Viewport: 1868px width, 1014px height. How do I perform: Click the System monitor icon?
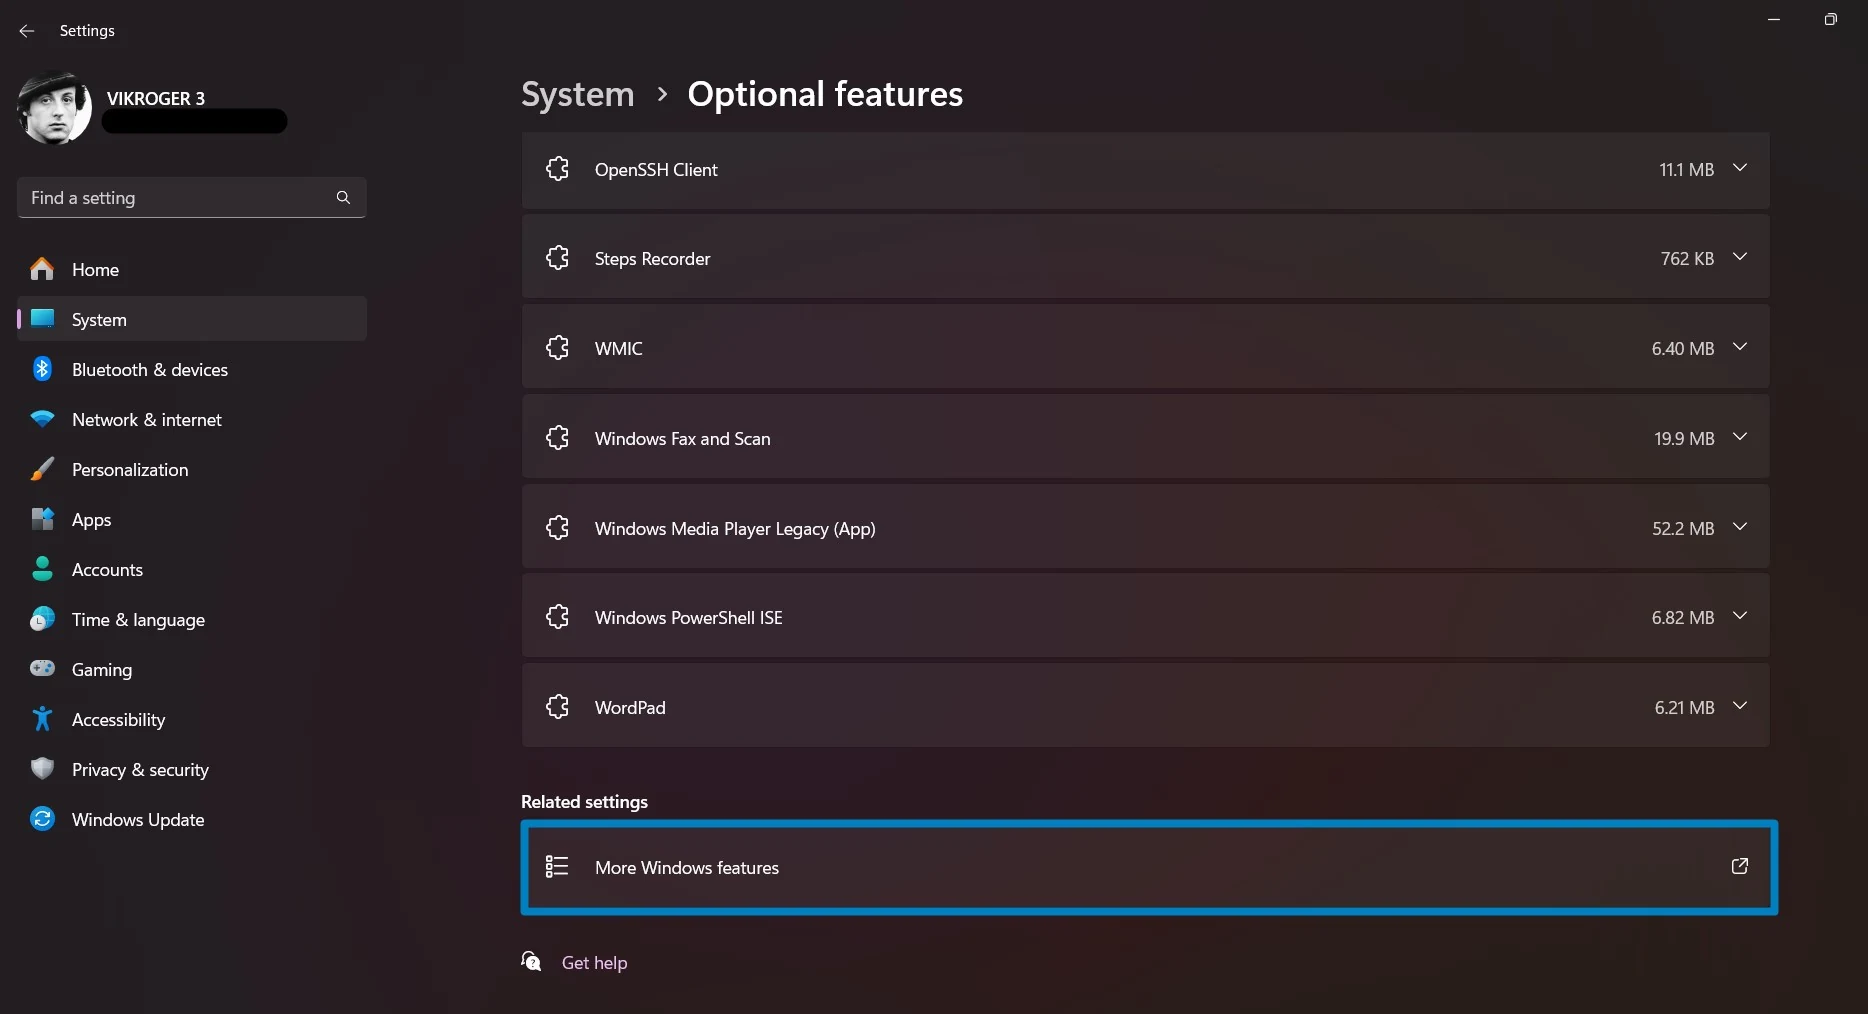point(42,319)
